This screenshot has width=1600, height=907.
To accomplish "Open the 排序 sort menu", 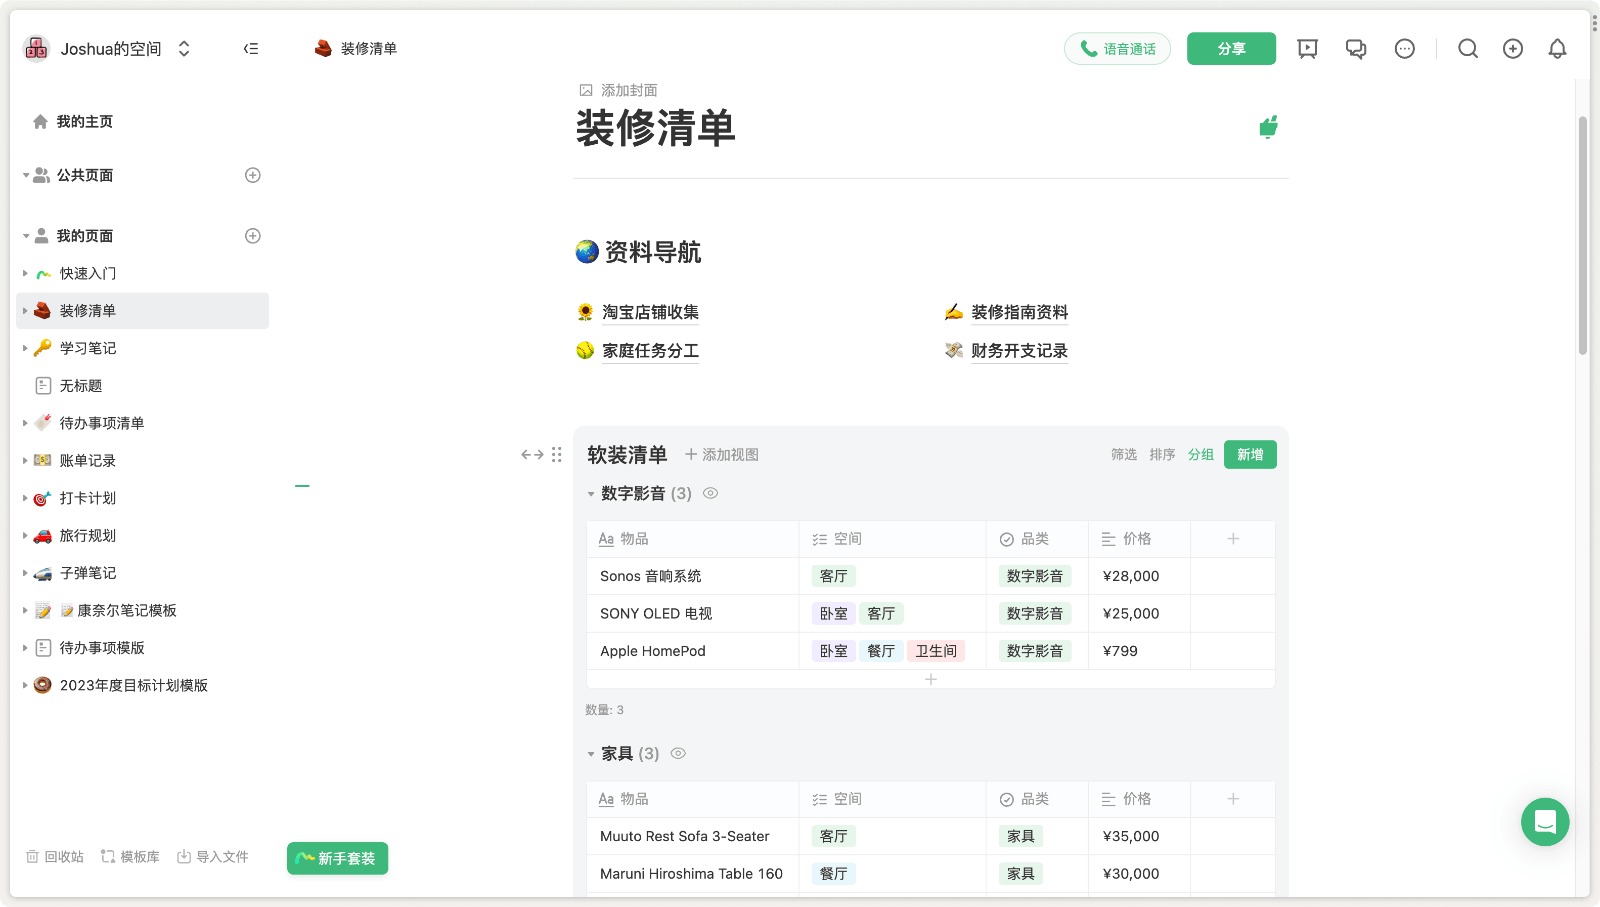I will coord(1162,454).
